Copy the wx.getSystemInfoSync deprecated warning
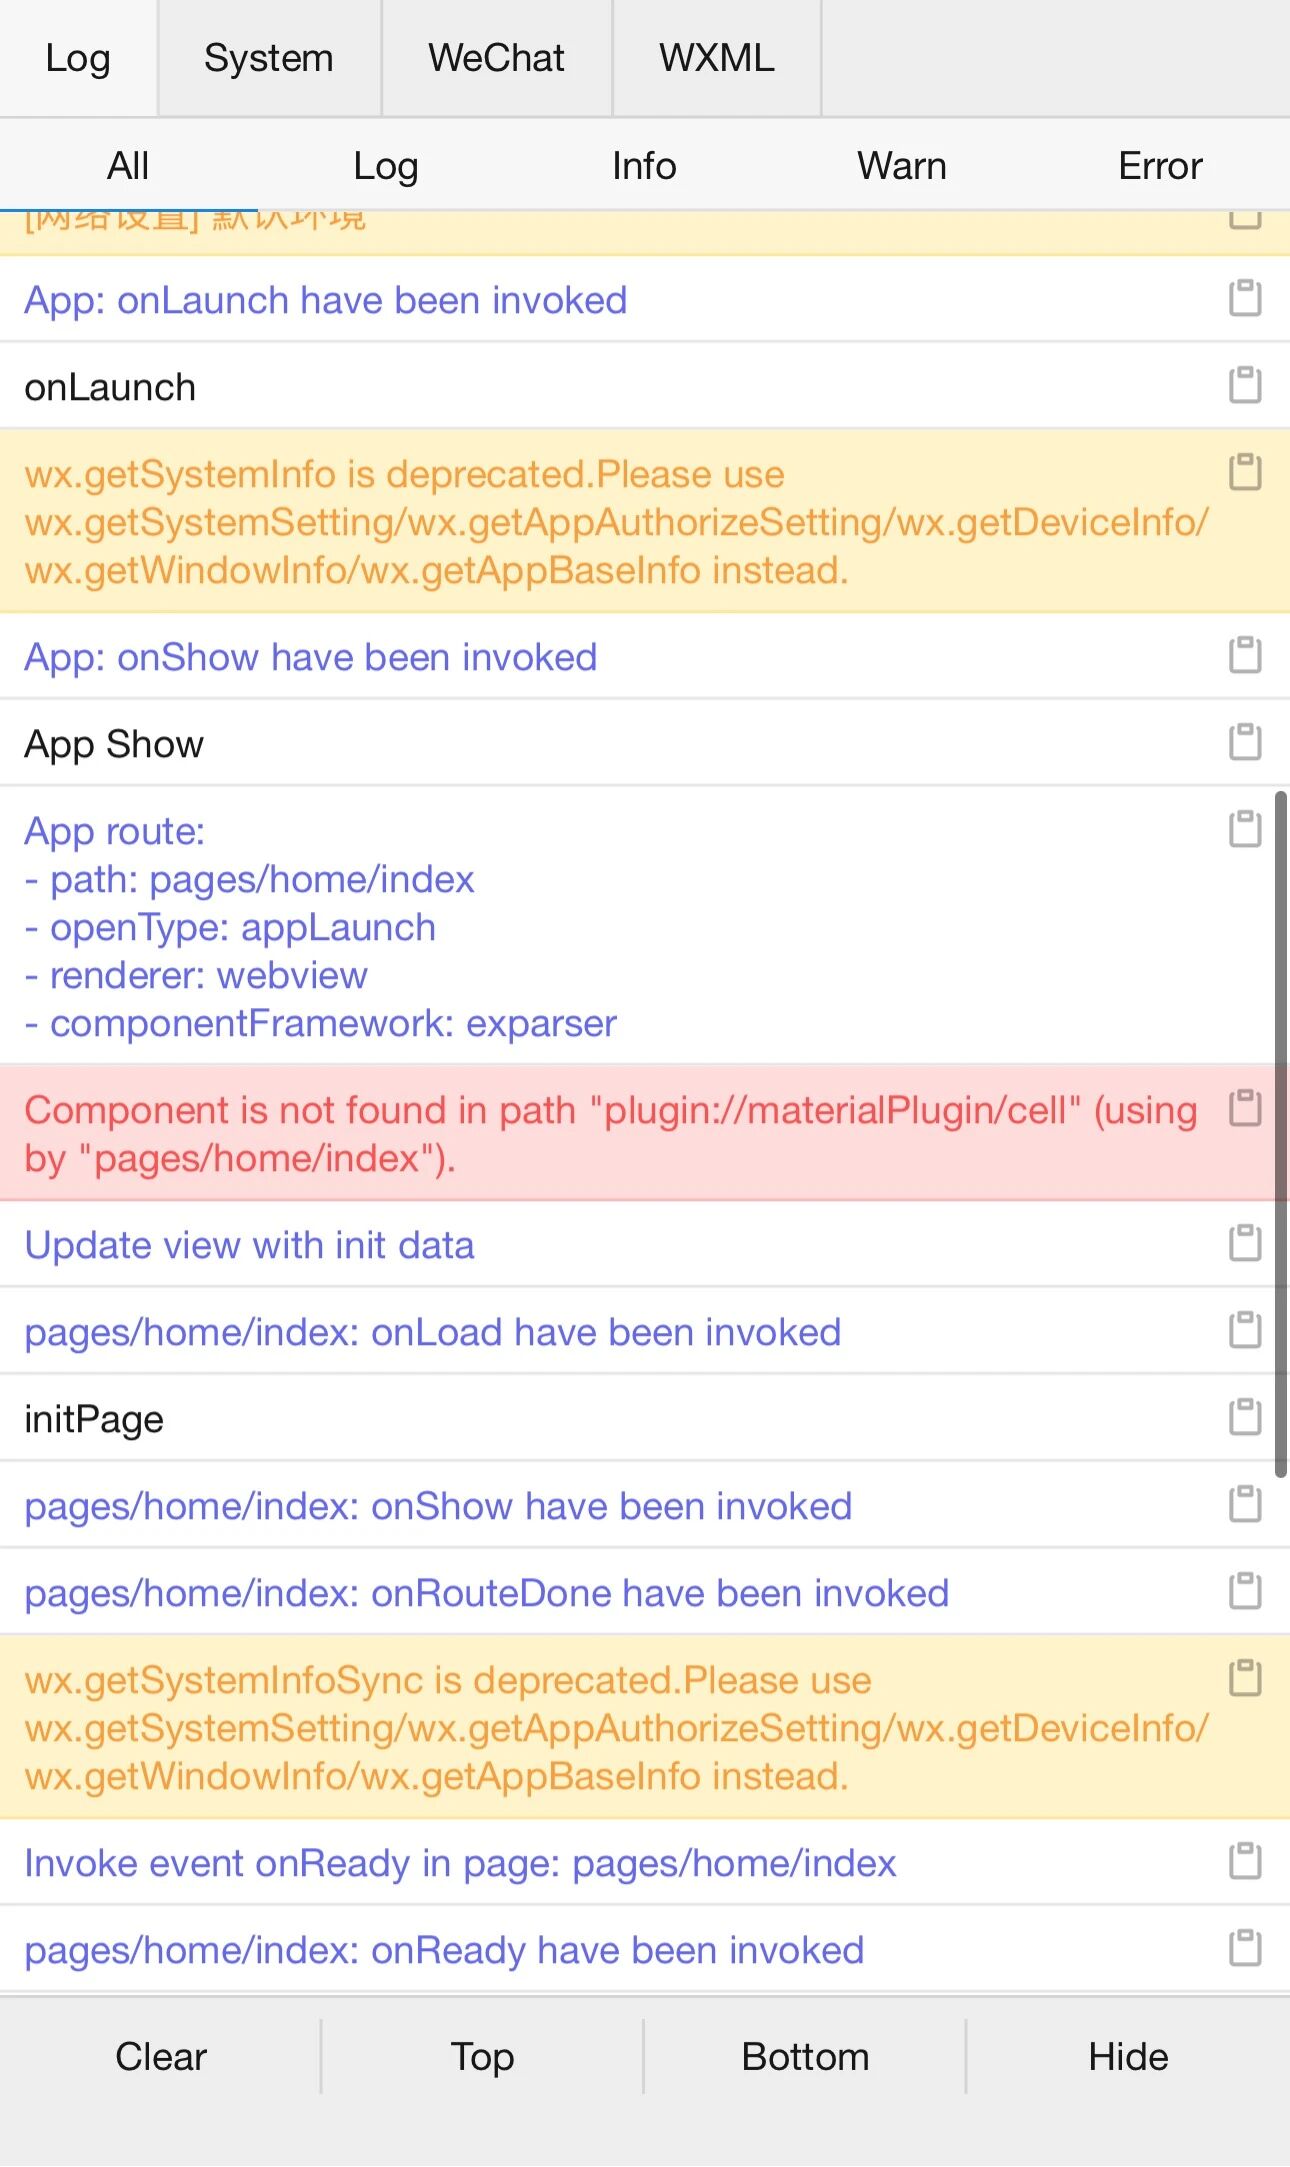 pyautogui.click(x=1245, y=1678)
